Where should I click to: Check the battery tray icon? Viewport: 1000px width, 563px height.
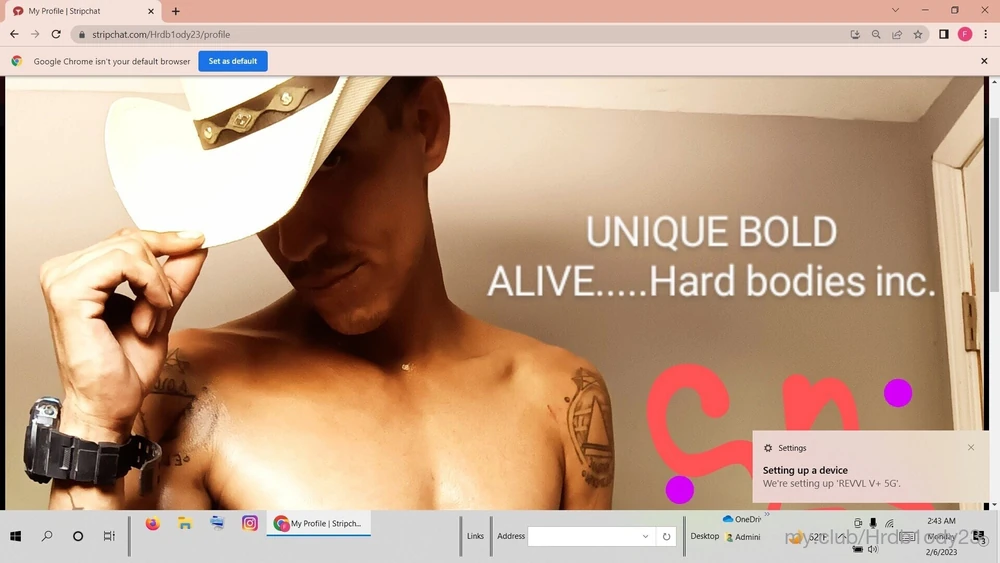[x=858, y=548]
